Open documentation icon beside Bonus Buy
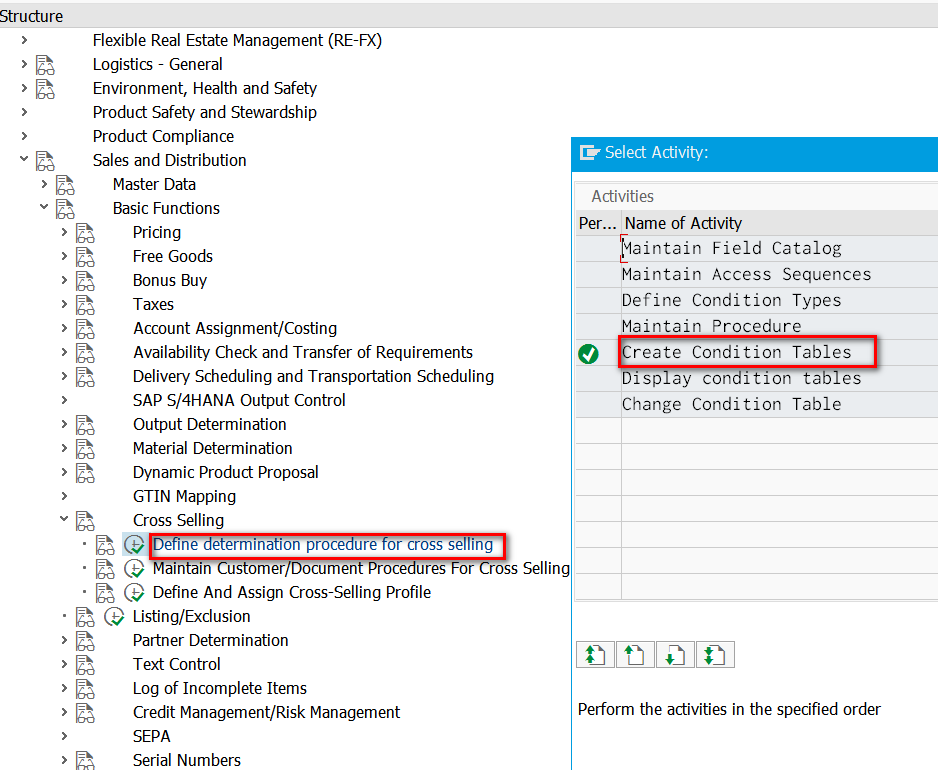 [x=85, y=281]
